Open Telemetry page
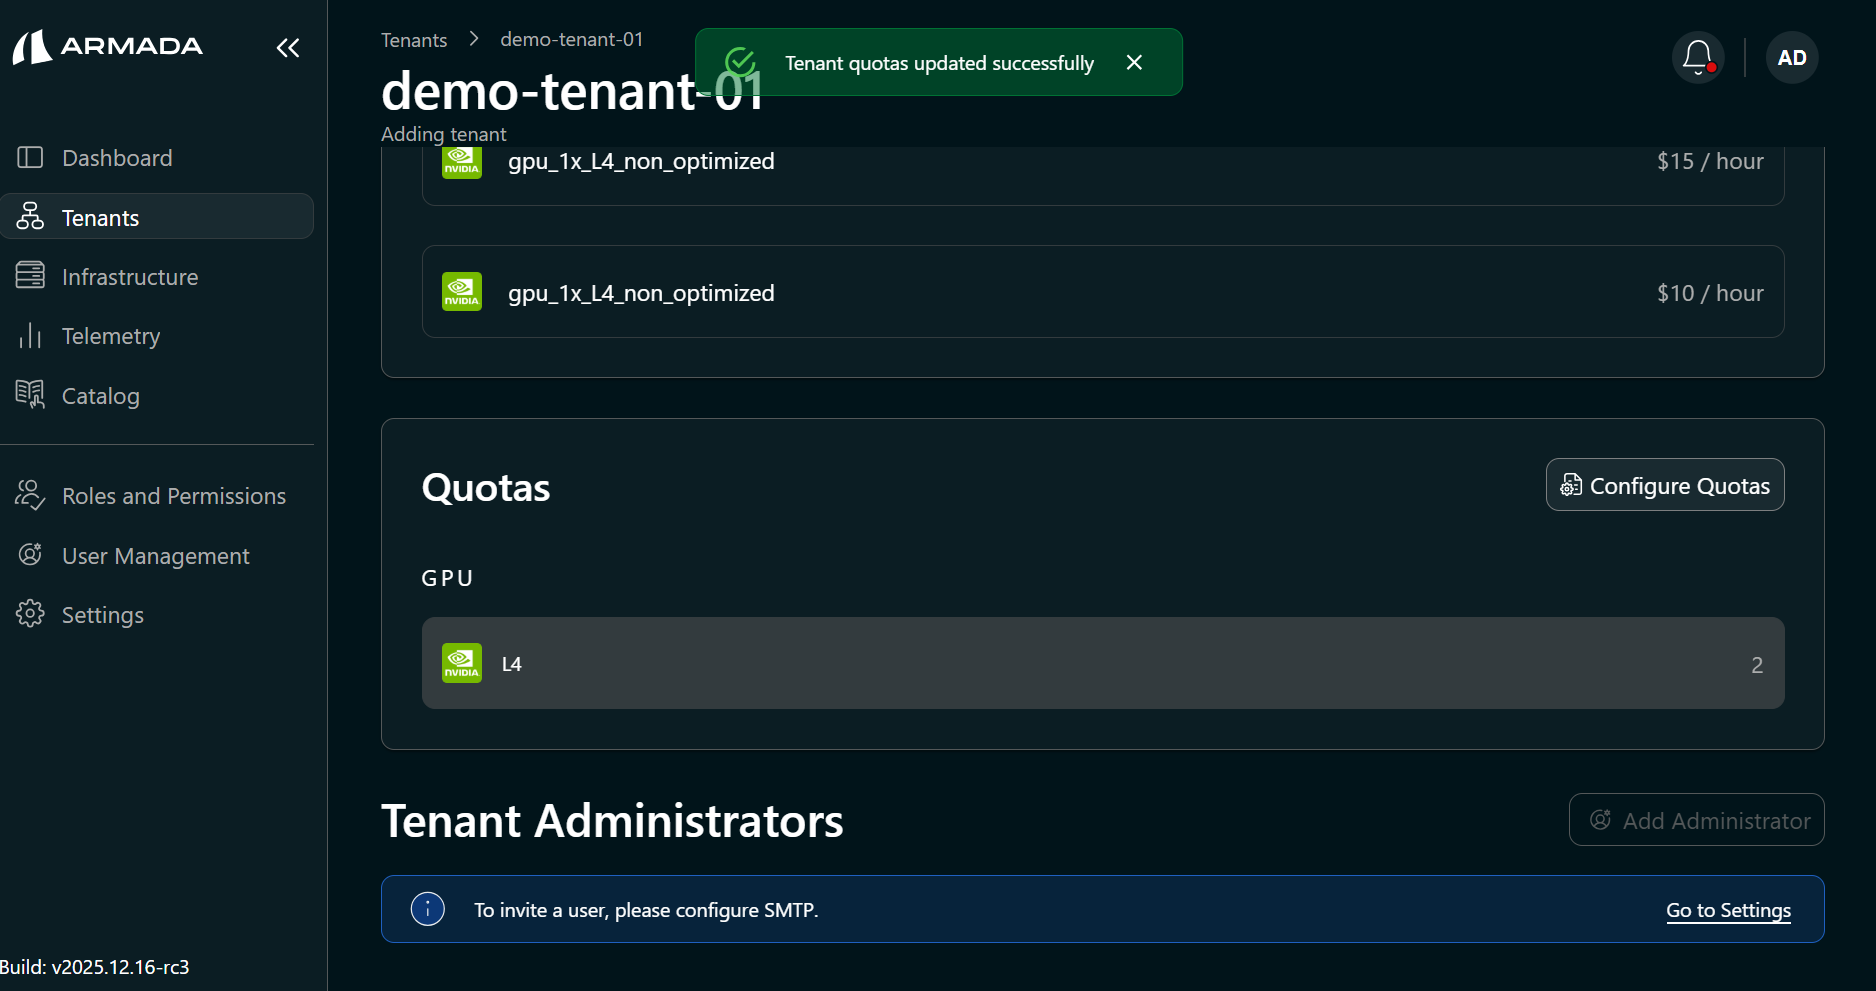 (111, 336)
